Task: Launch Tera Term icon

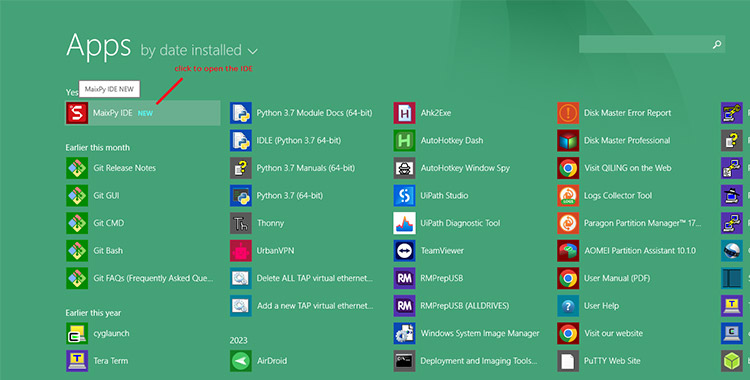Action: tap(77, 360)
